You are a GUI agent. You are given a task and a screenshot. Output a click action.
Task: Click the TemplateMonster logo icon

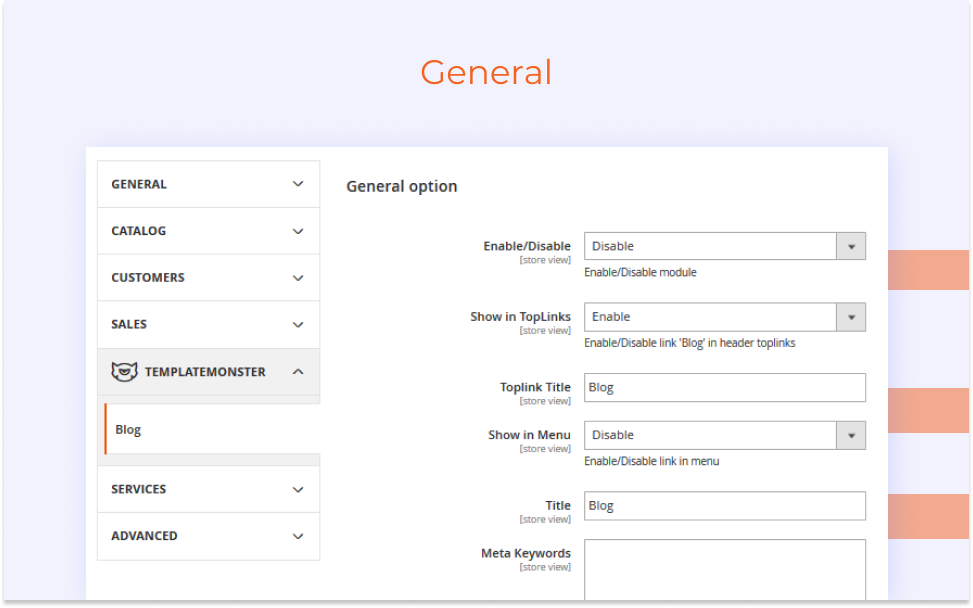pyautogui.click(x=124, y=372)
